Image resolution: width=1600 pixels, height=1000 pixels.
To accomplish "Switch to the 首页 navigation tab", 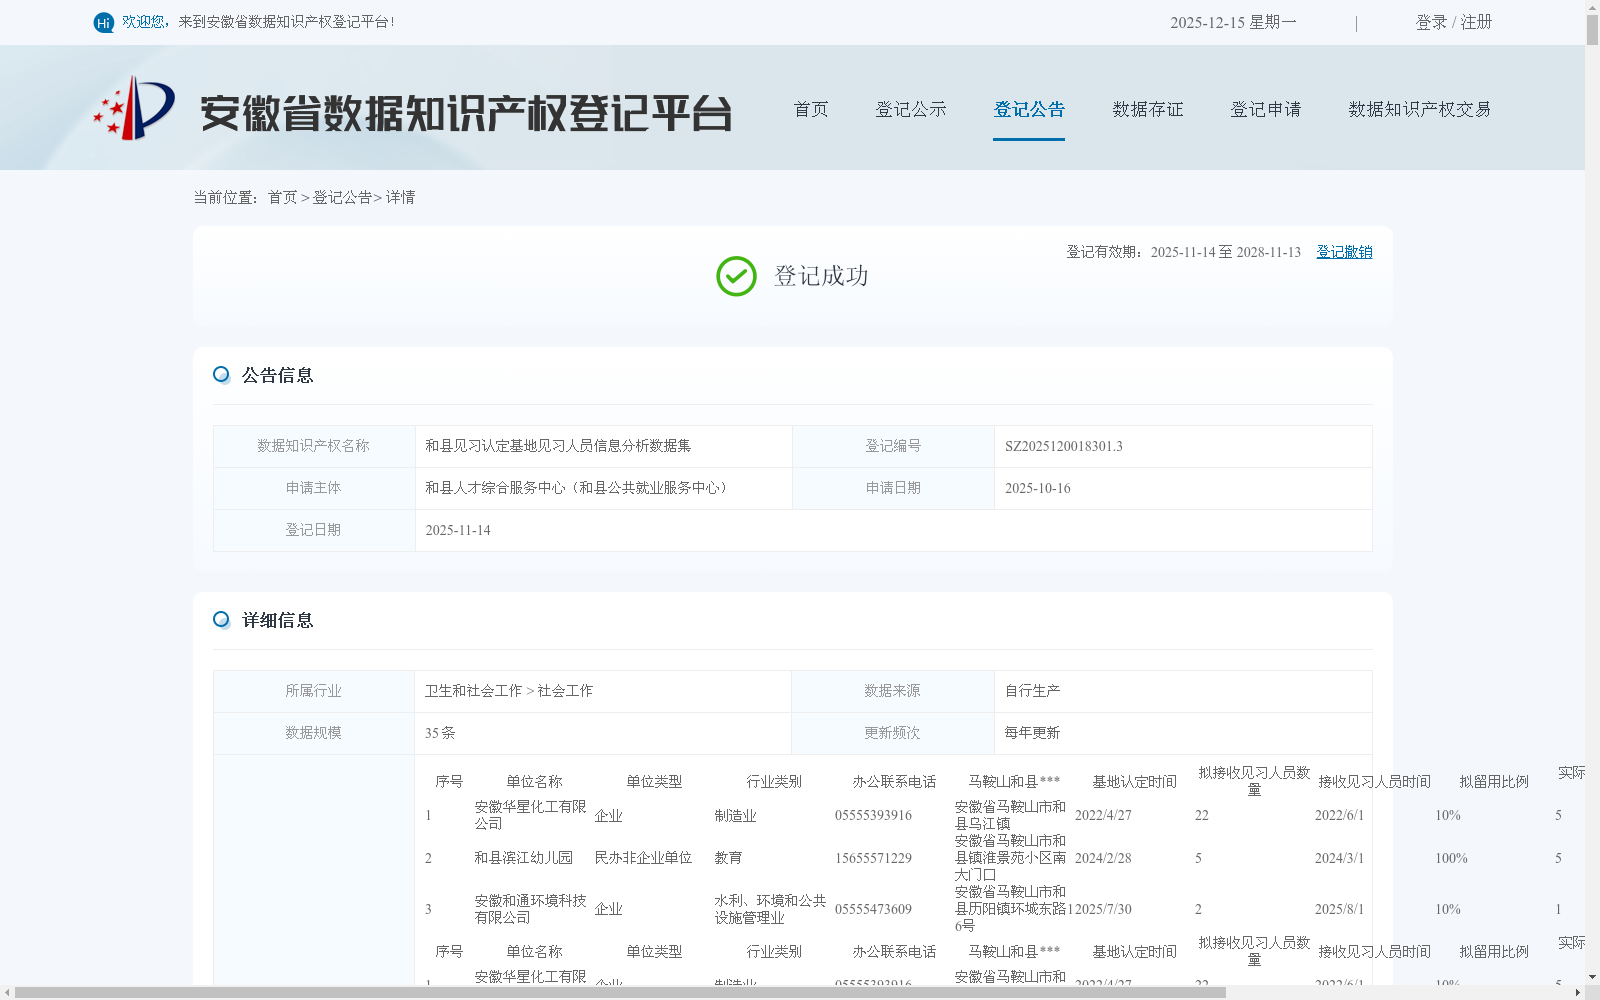I will [811, 110].
